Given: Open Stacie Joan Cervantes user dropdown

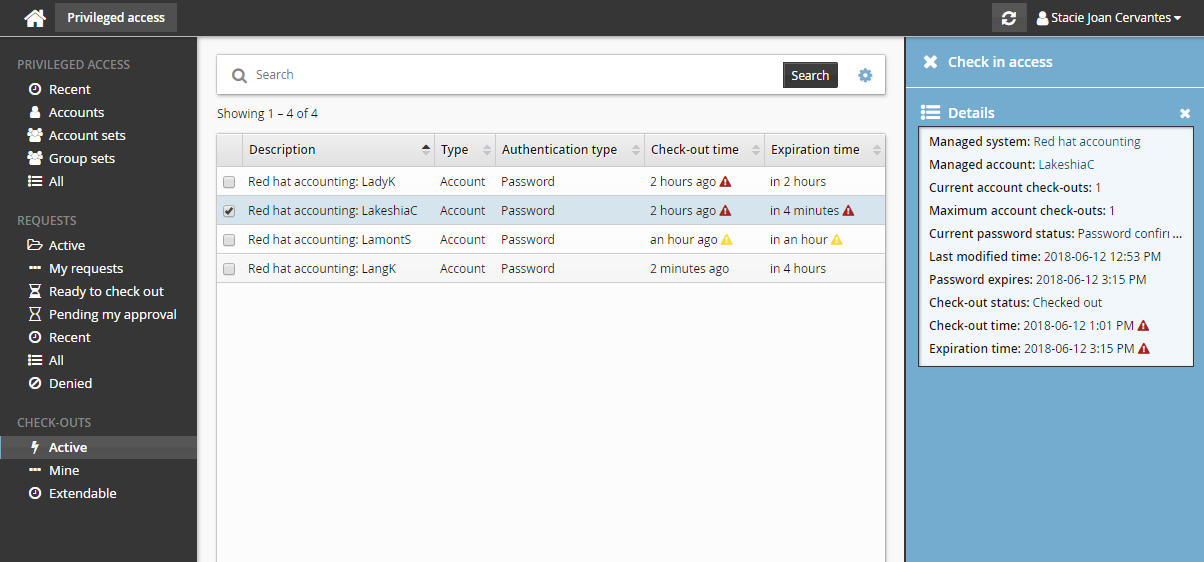Looking at the screenshot, I should (x=1109, y=18).
